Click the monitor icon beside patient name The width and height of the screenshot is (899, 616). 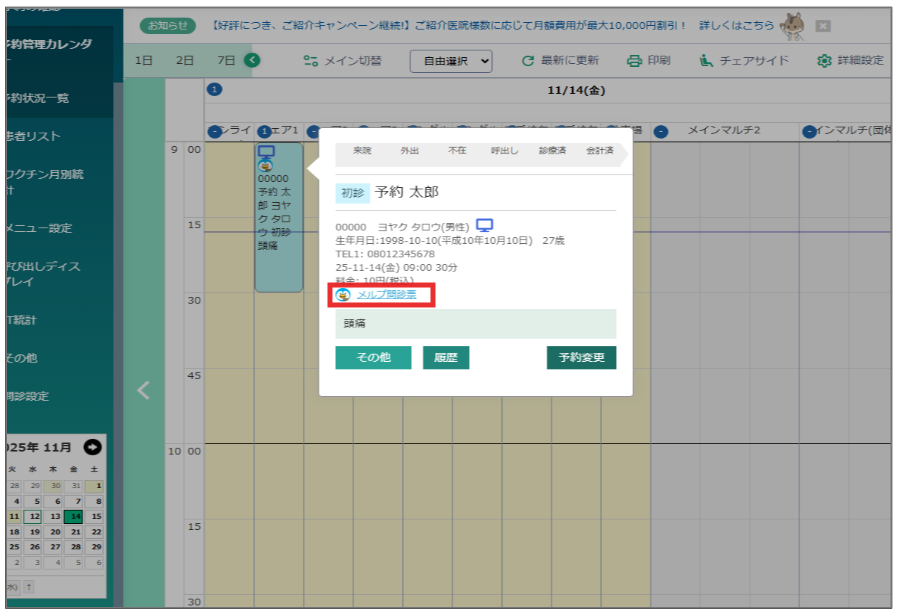tap(484, 225)
